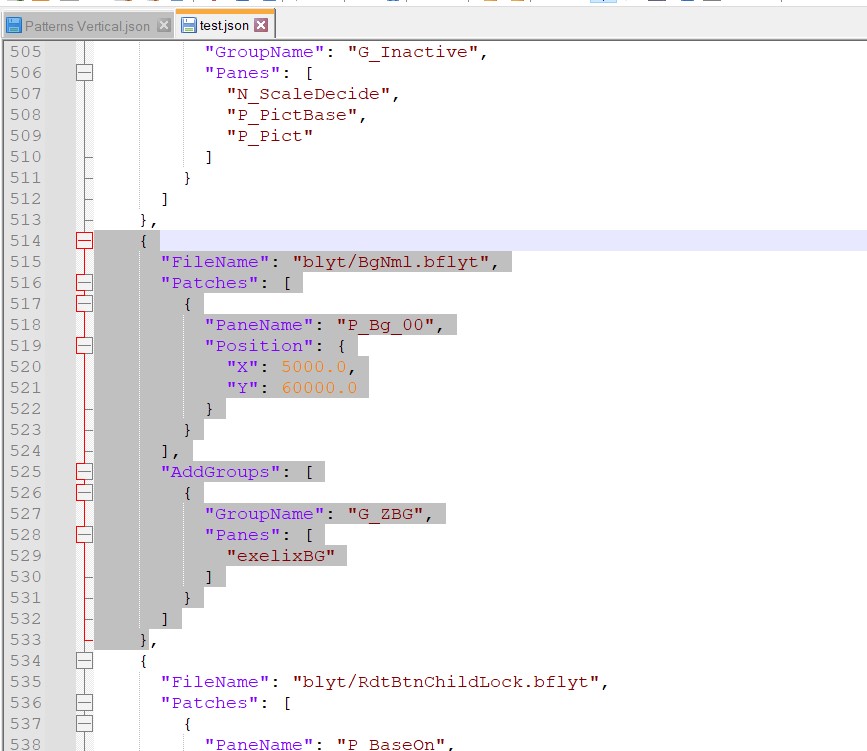Click the opening brace on line 534
This screenshot has width=867, height=751.
coord(144,661)
